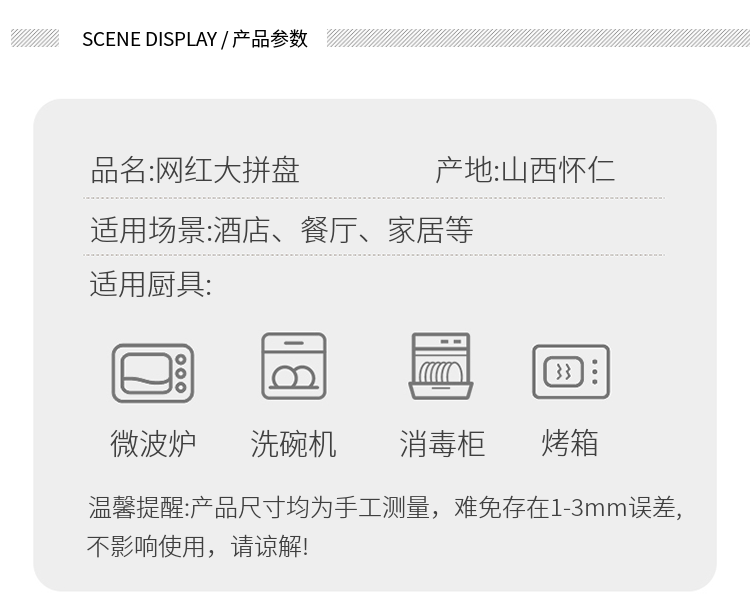Click the striped bar left of heading
Viewport: 750px width, 611px height.
pyautogui.click(x=35, y=38)
